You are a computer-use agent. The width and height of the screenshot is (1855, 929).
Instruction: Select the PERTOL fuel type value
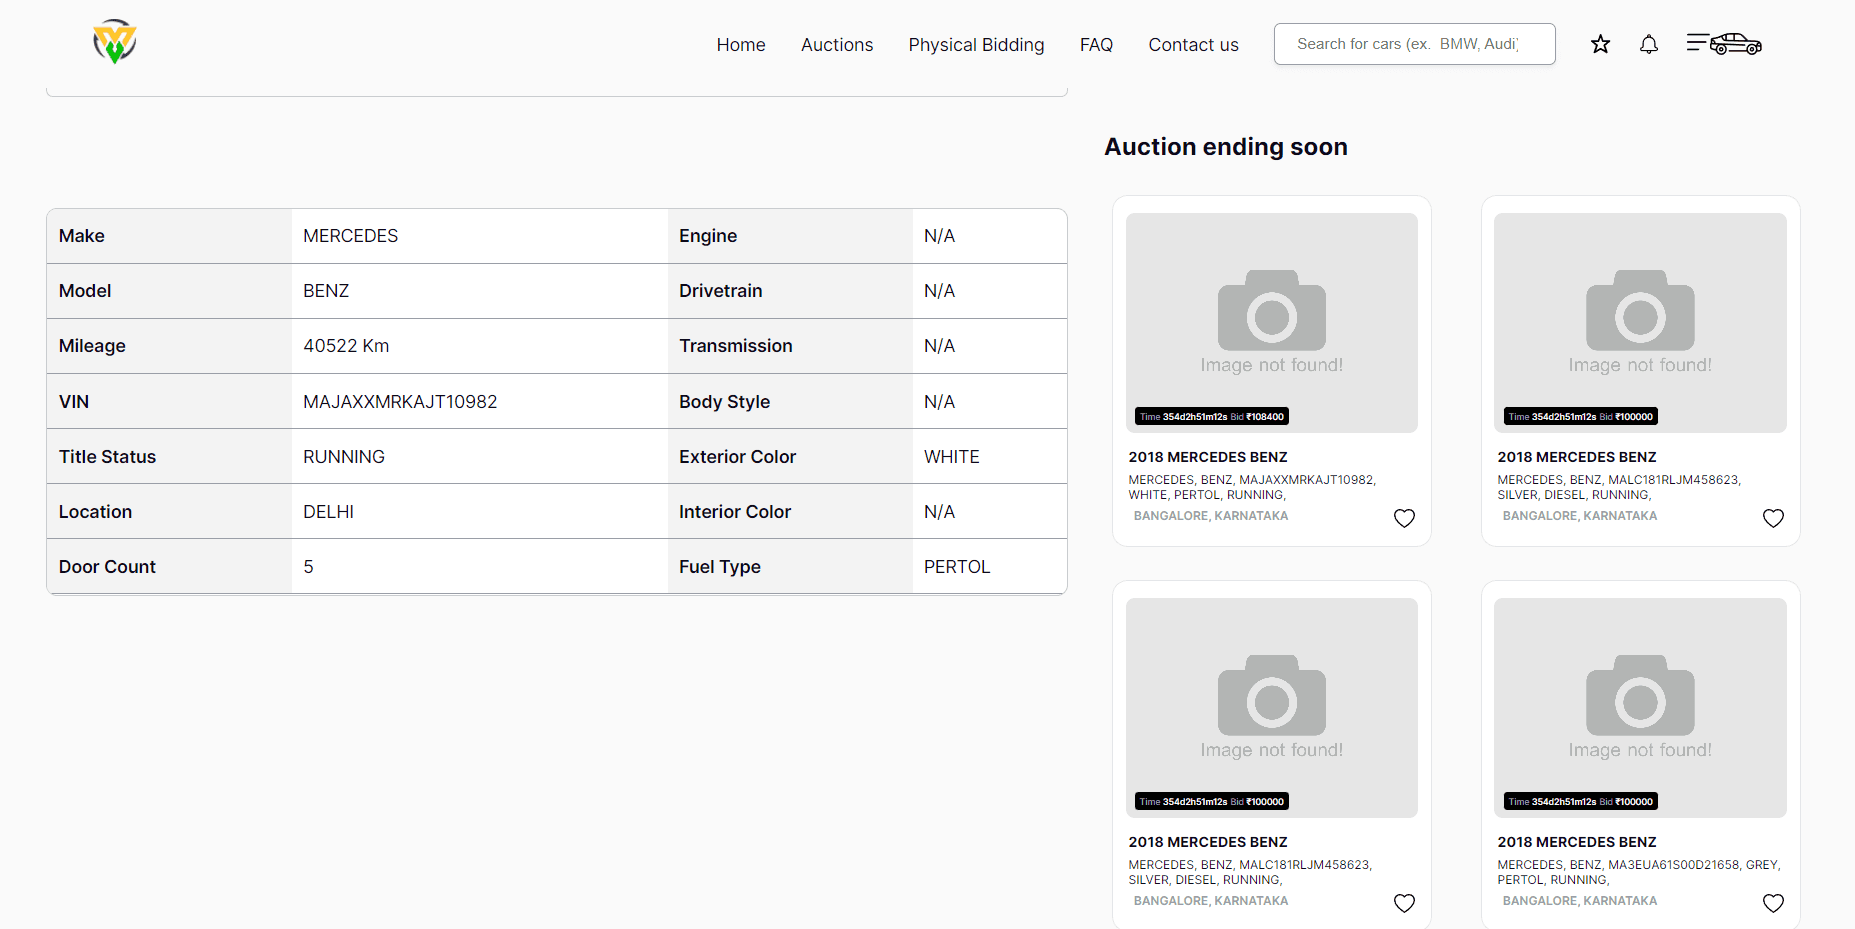[x=957, y=567]
